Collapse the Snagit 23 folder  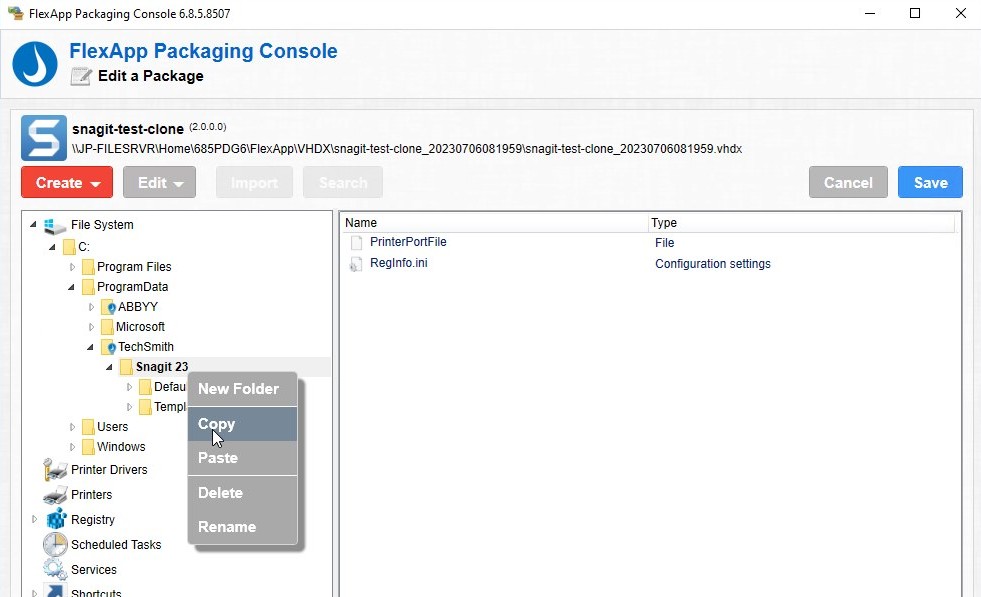coord(109,367)
